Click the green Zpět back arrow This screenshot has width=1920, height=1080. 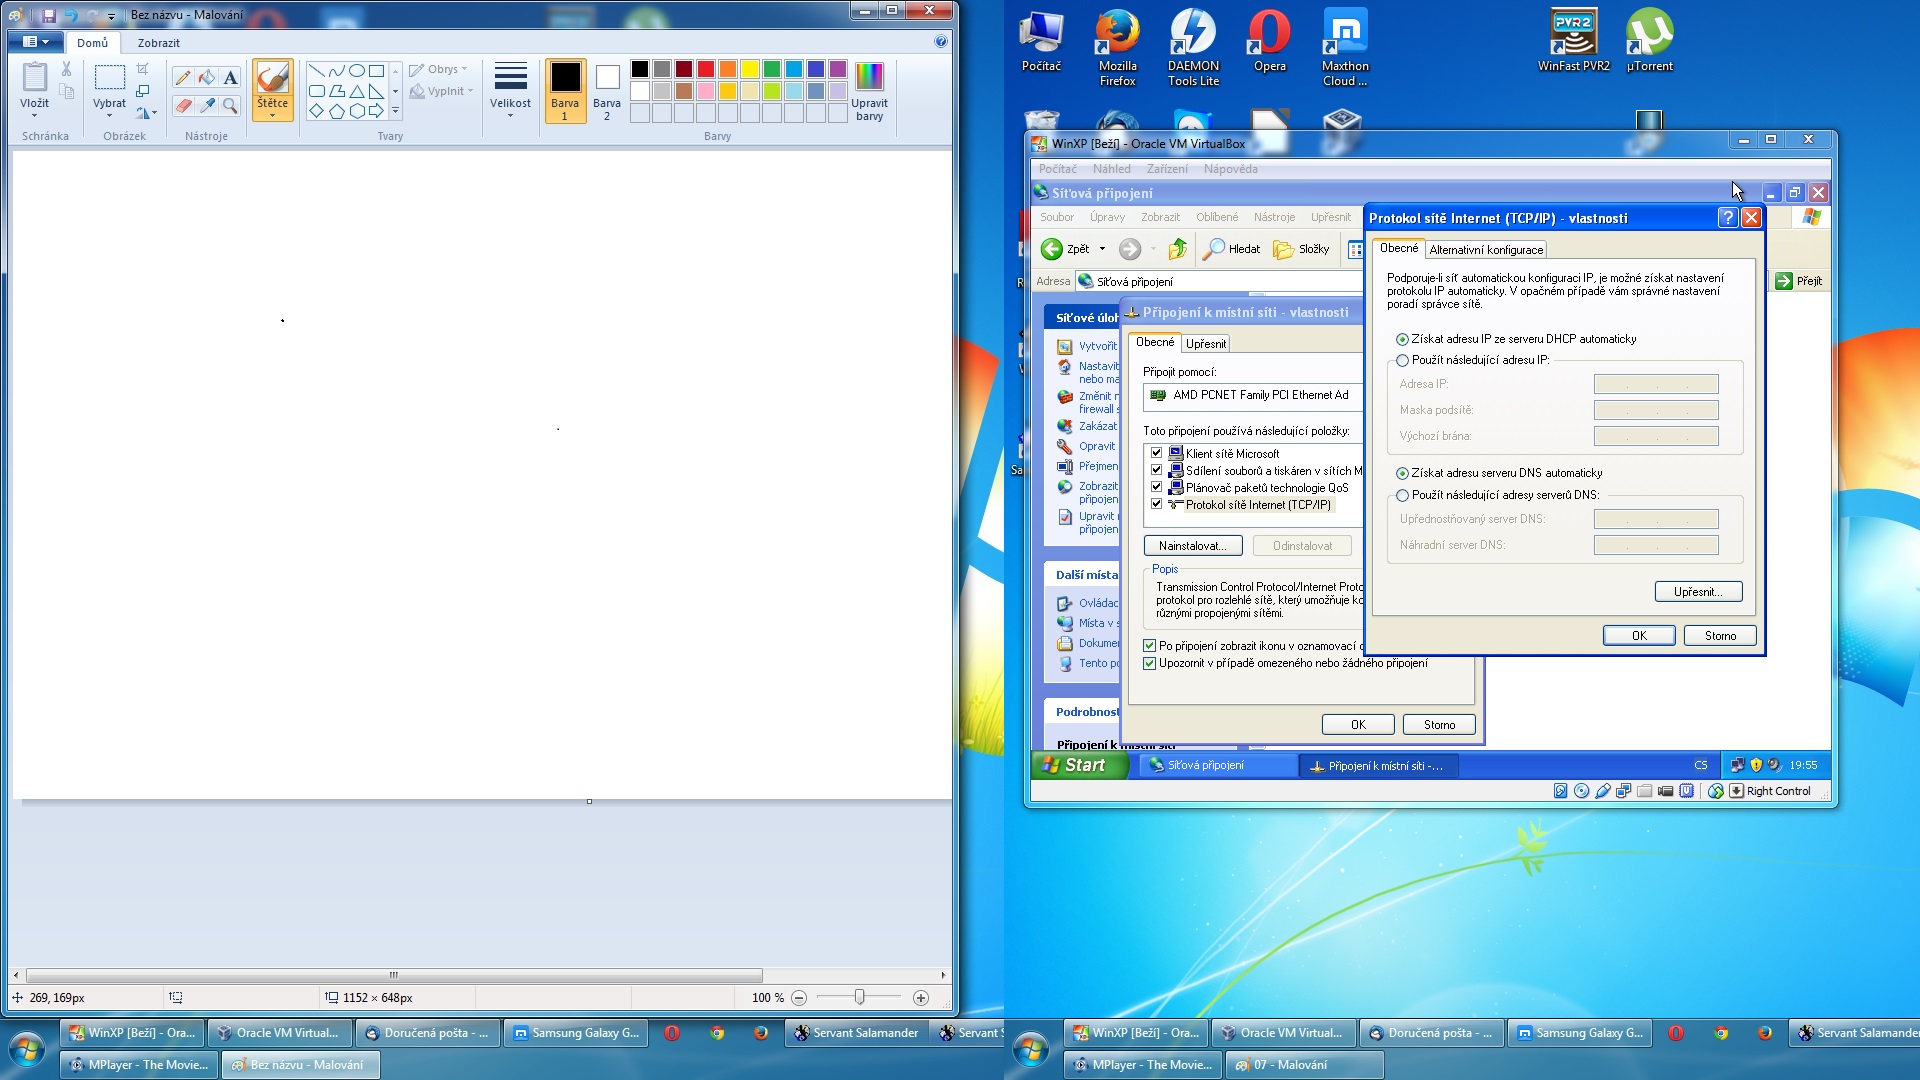pyautogui.click(x=1052, y=249)
